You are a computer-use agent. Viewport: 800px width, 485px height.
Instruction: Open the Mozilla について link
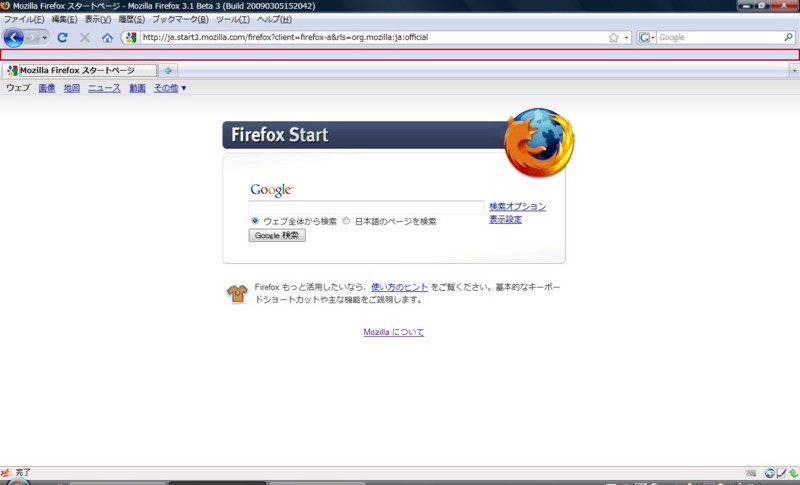coord(393,332)
